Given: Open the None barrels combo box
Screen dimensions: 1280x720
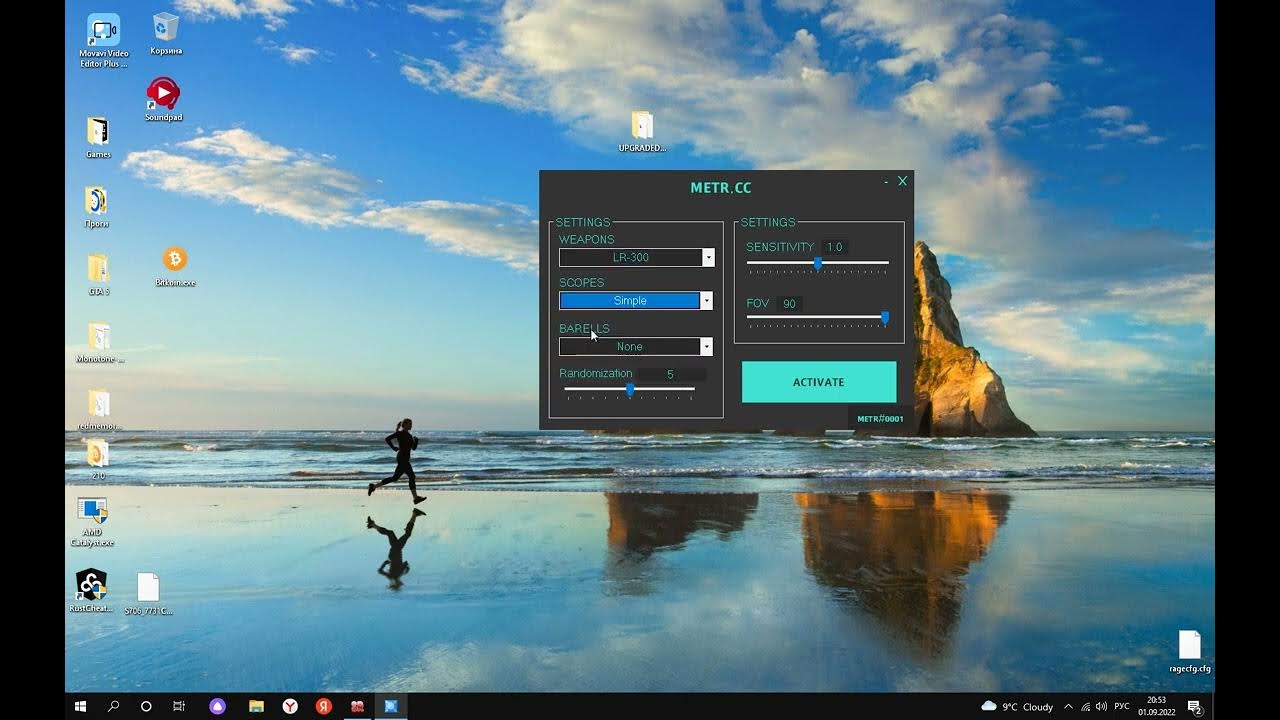Looking at the screenshot, I should tap(636, 347).
